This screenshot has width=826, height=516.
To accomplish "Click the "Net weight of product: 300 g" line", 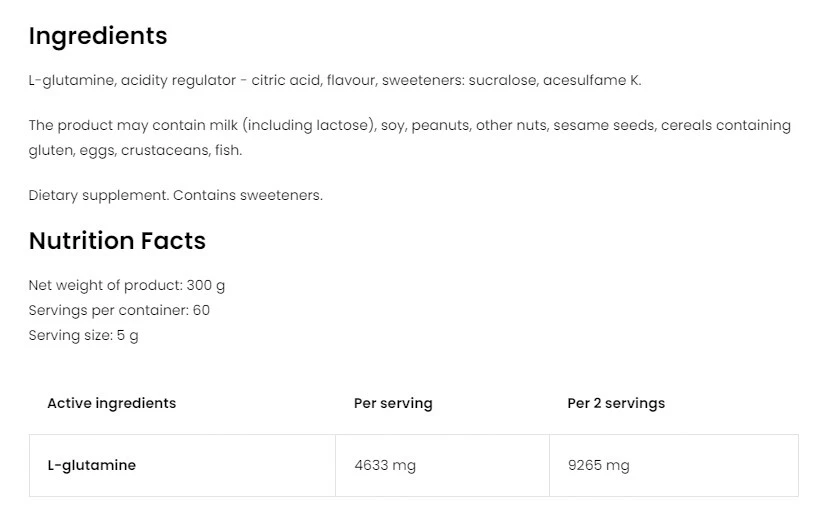I will tap(127, 285).
